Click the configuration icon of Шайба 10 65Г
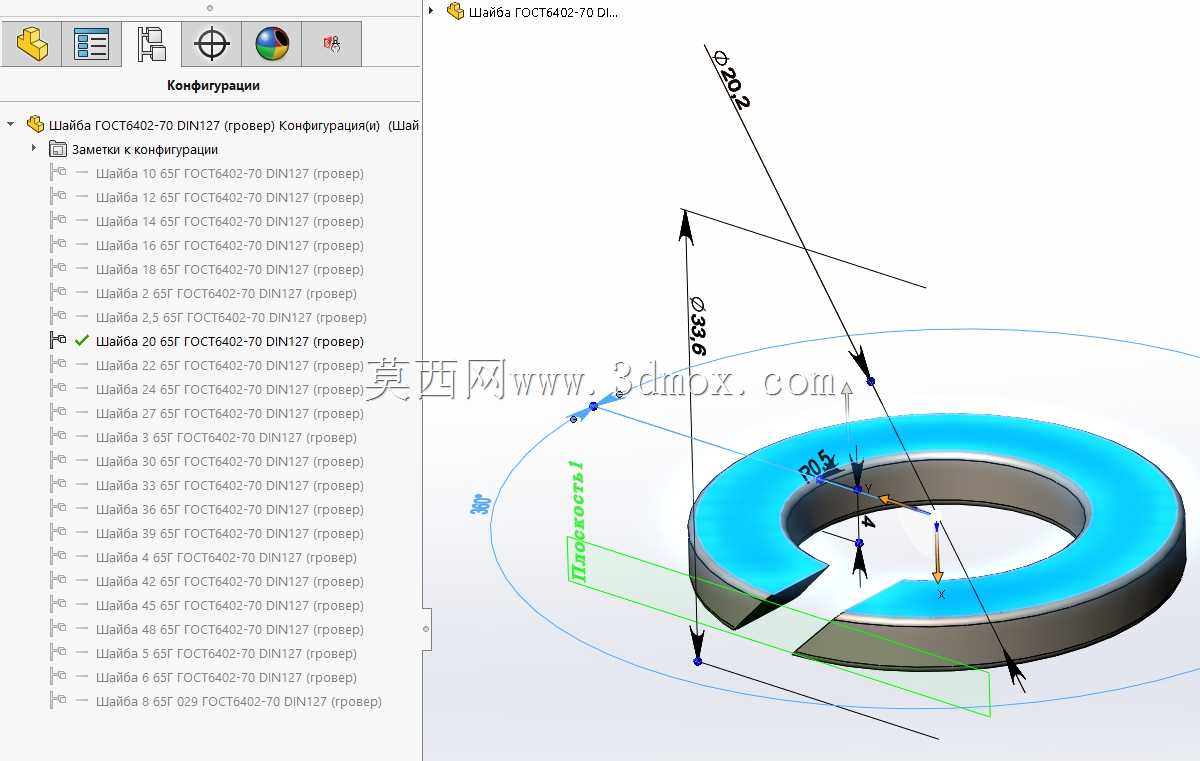The height and width of the screenshot is (761, 1200). click(x=58, y=173)
